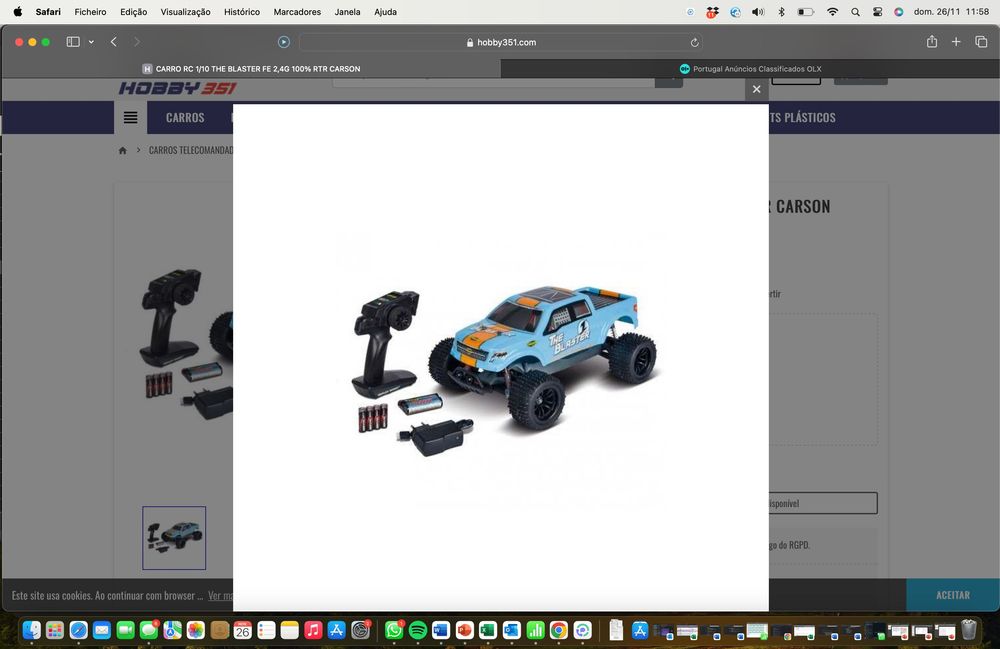Viewport: 1000px width, 649px height.
Task: Click the play media icon beside address bar
Action: click(284, 42)
